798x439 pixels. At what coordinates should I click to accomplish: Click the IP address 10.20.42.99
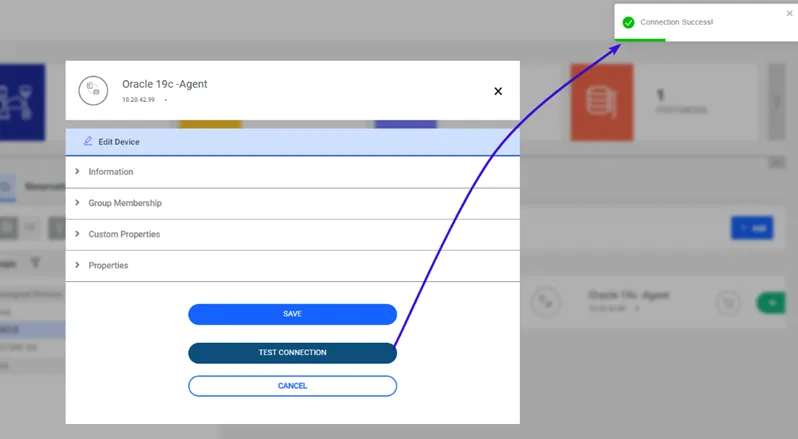[138, 100]
